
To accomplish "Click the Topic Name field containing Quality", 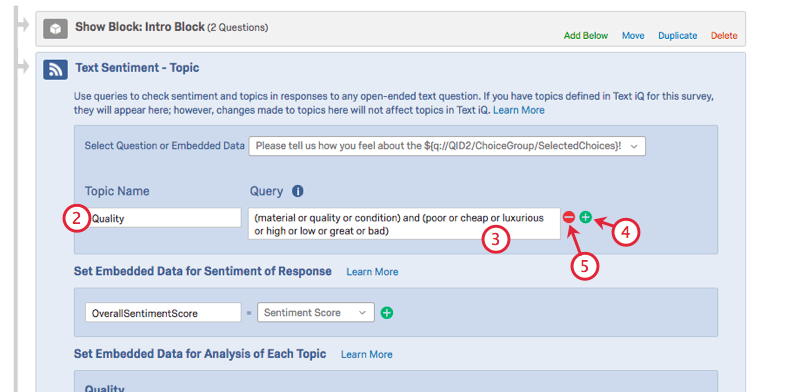I will point(163,218).
